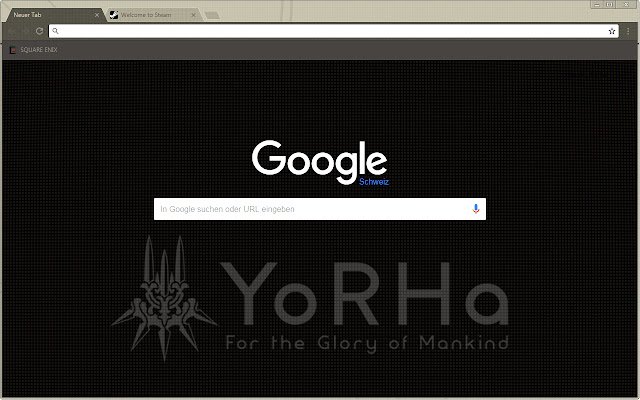This screenshot has width=640, height=400.
Task: Click the Schweiz text under Google logo
Action: [x=374, y=182]
